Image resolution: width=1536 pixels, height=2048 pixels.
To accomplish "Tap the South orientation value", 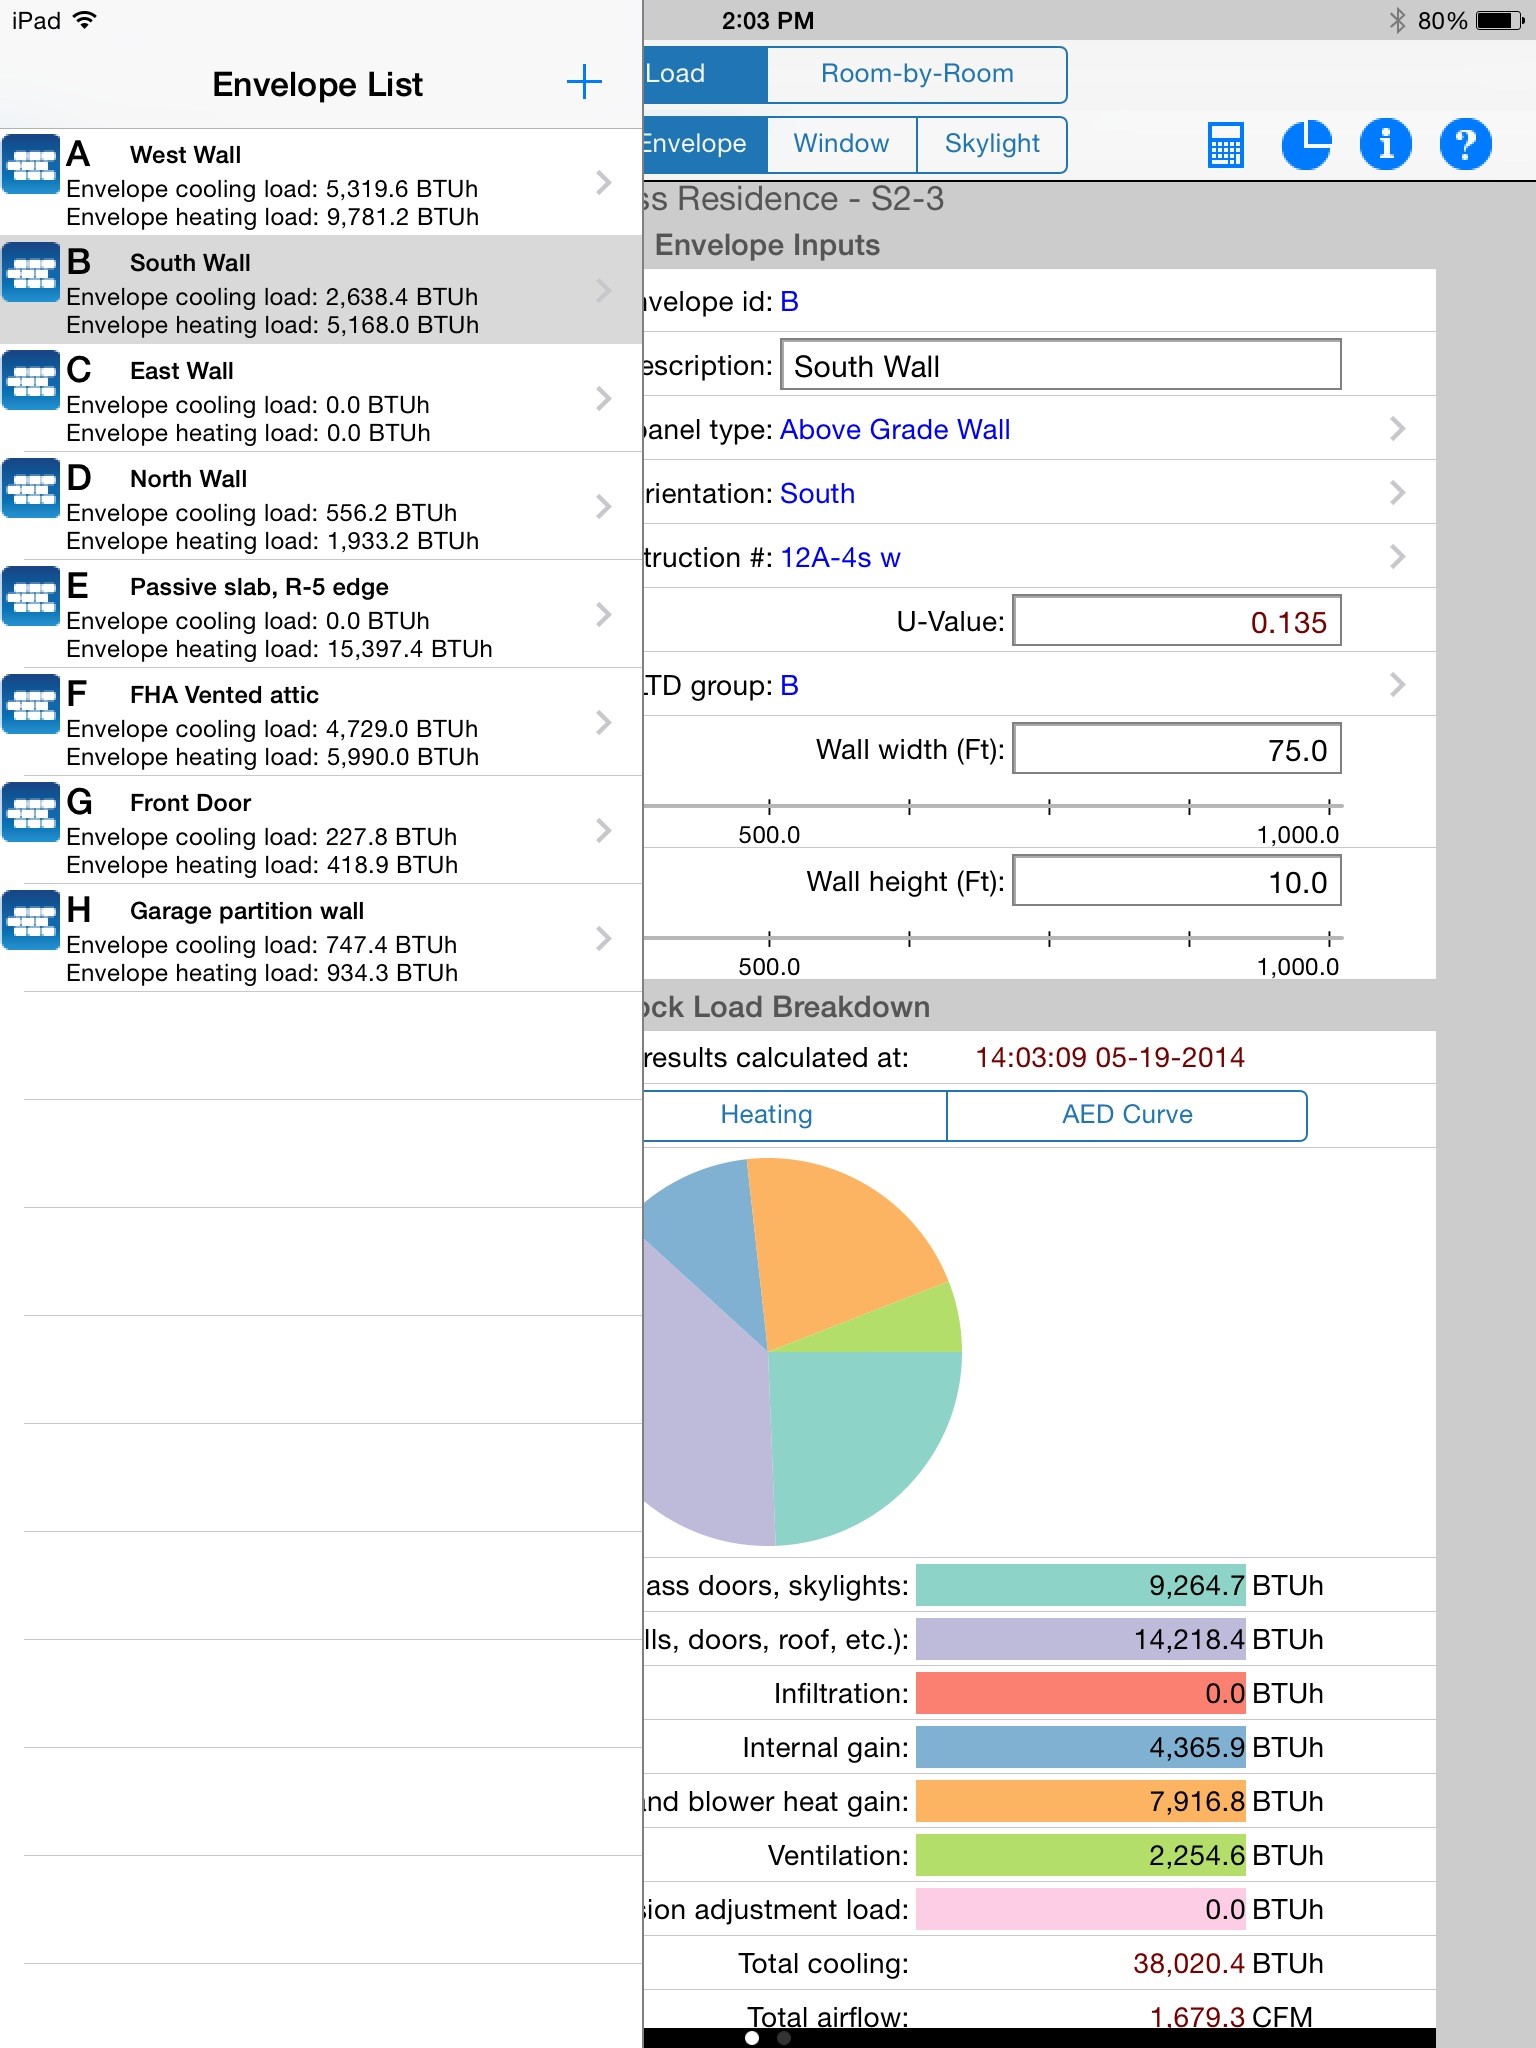I will (x=817, y=494).
